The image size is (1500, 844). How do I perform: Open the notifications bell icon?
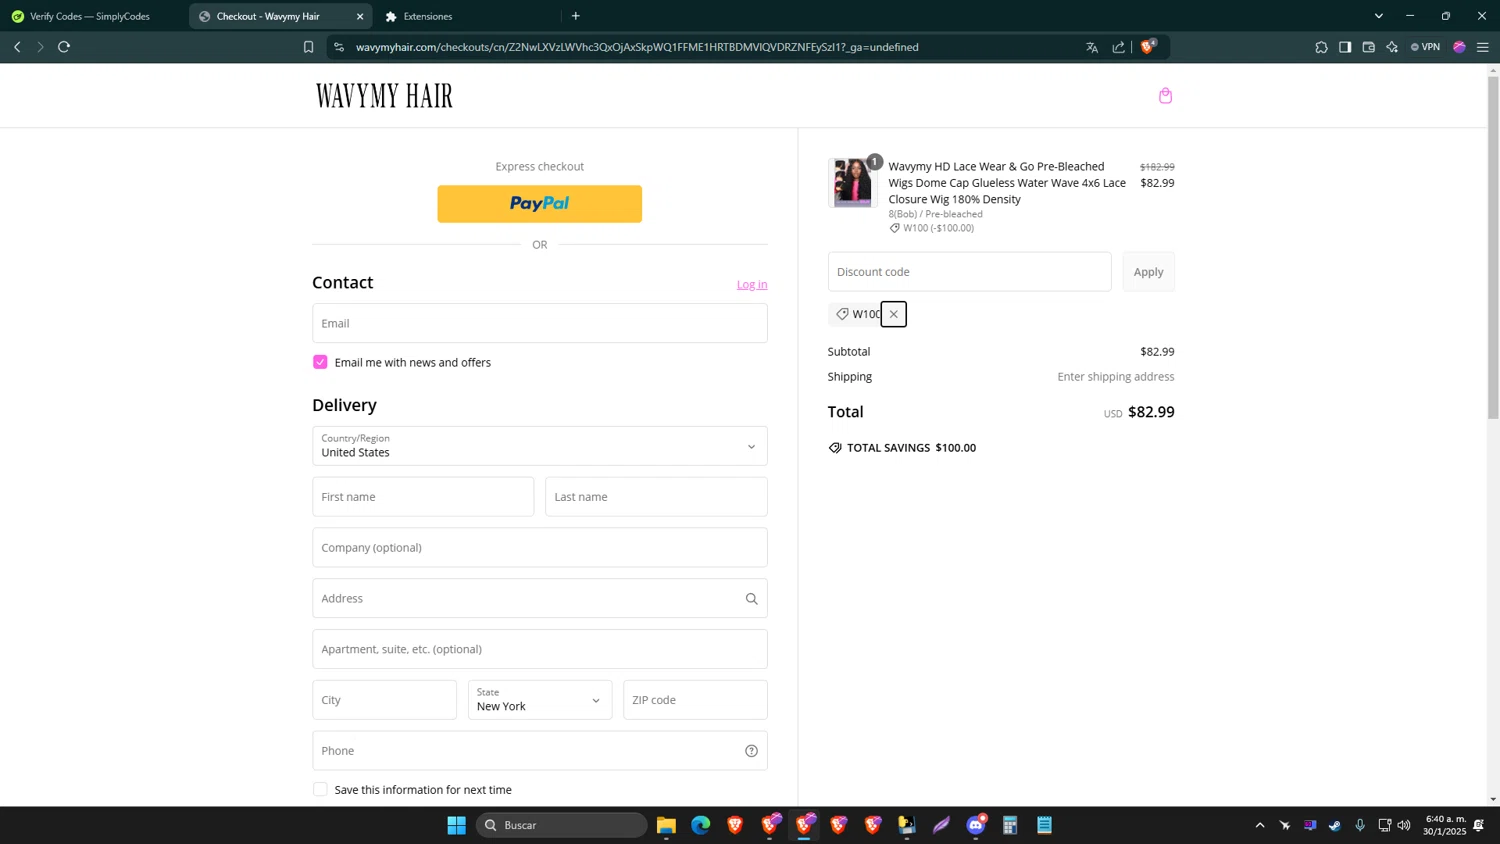tap(1479, 825)
